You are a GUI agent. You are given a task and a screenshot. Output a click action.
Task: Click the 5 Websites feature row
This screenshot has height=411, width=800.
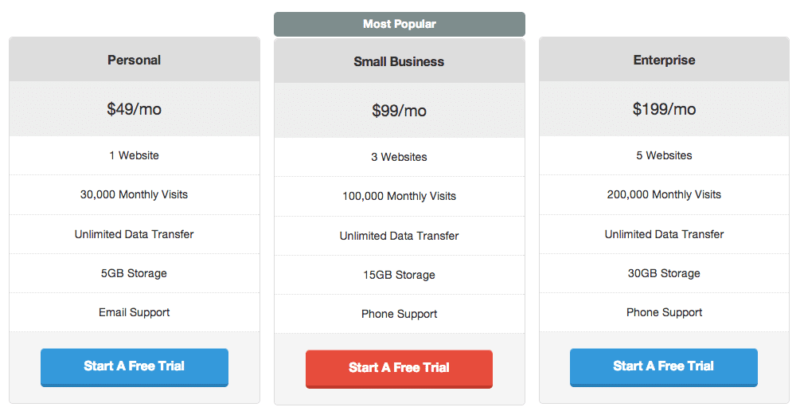tap(664, 156)
